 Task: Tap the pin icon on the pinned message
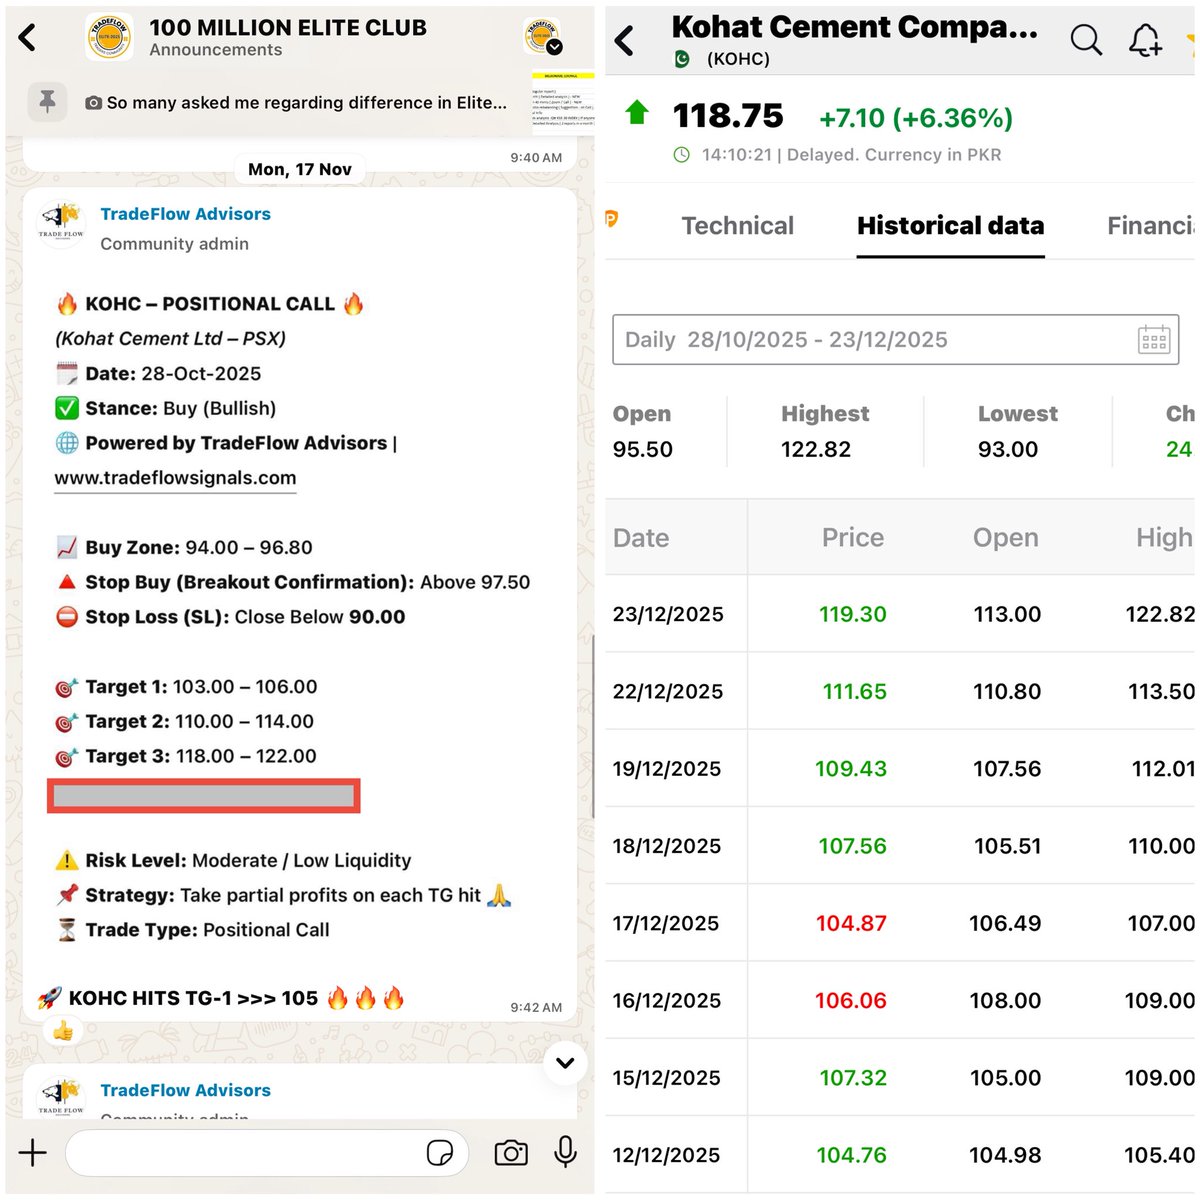pos(47,102)
